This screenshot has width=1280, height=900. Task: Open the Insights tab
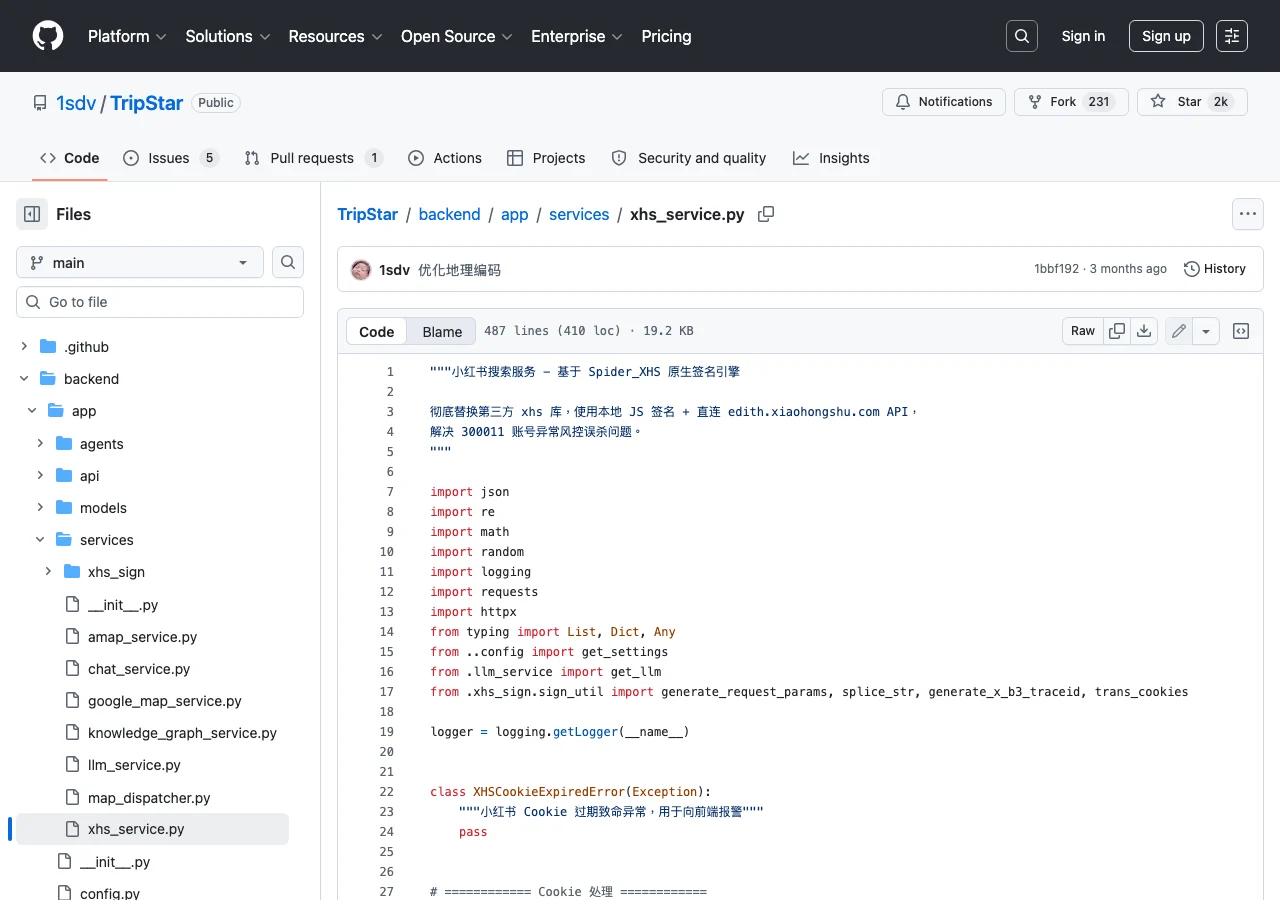tap(831, 158)
